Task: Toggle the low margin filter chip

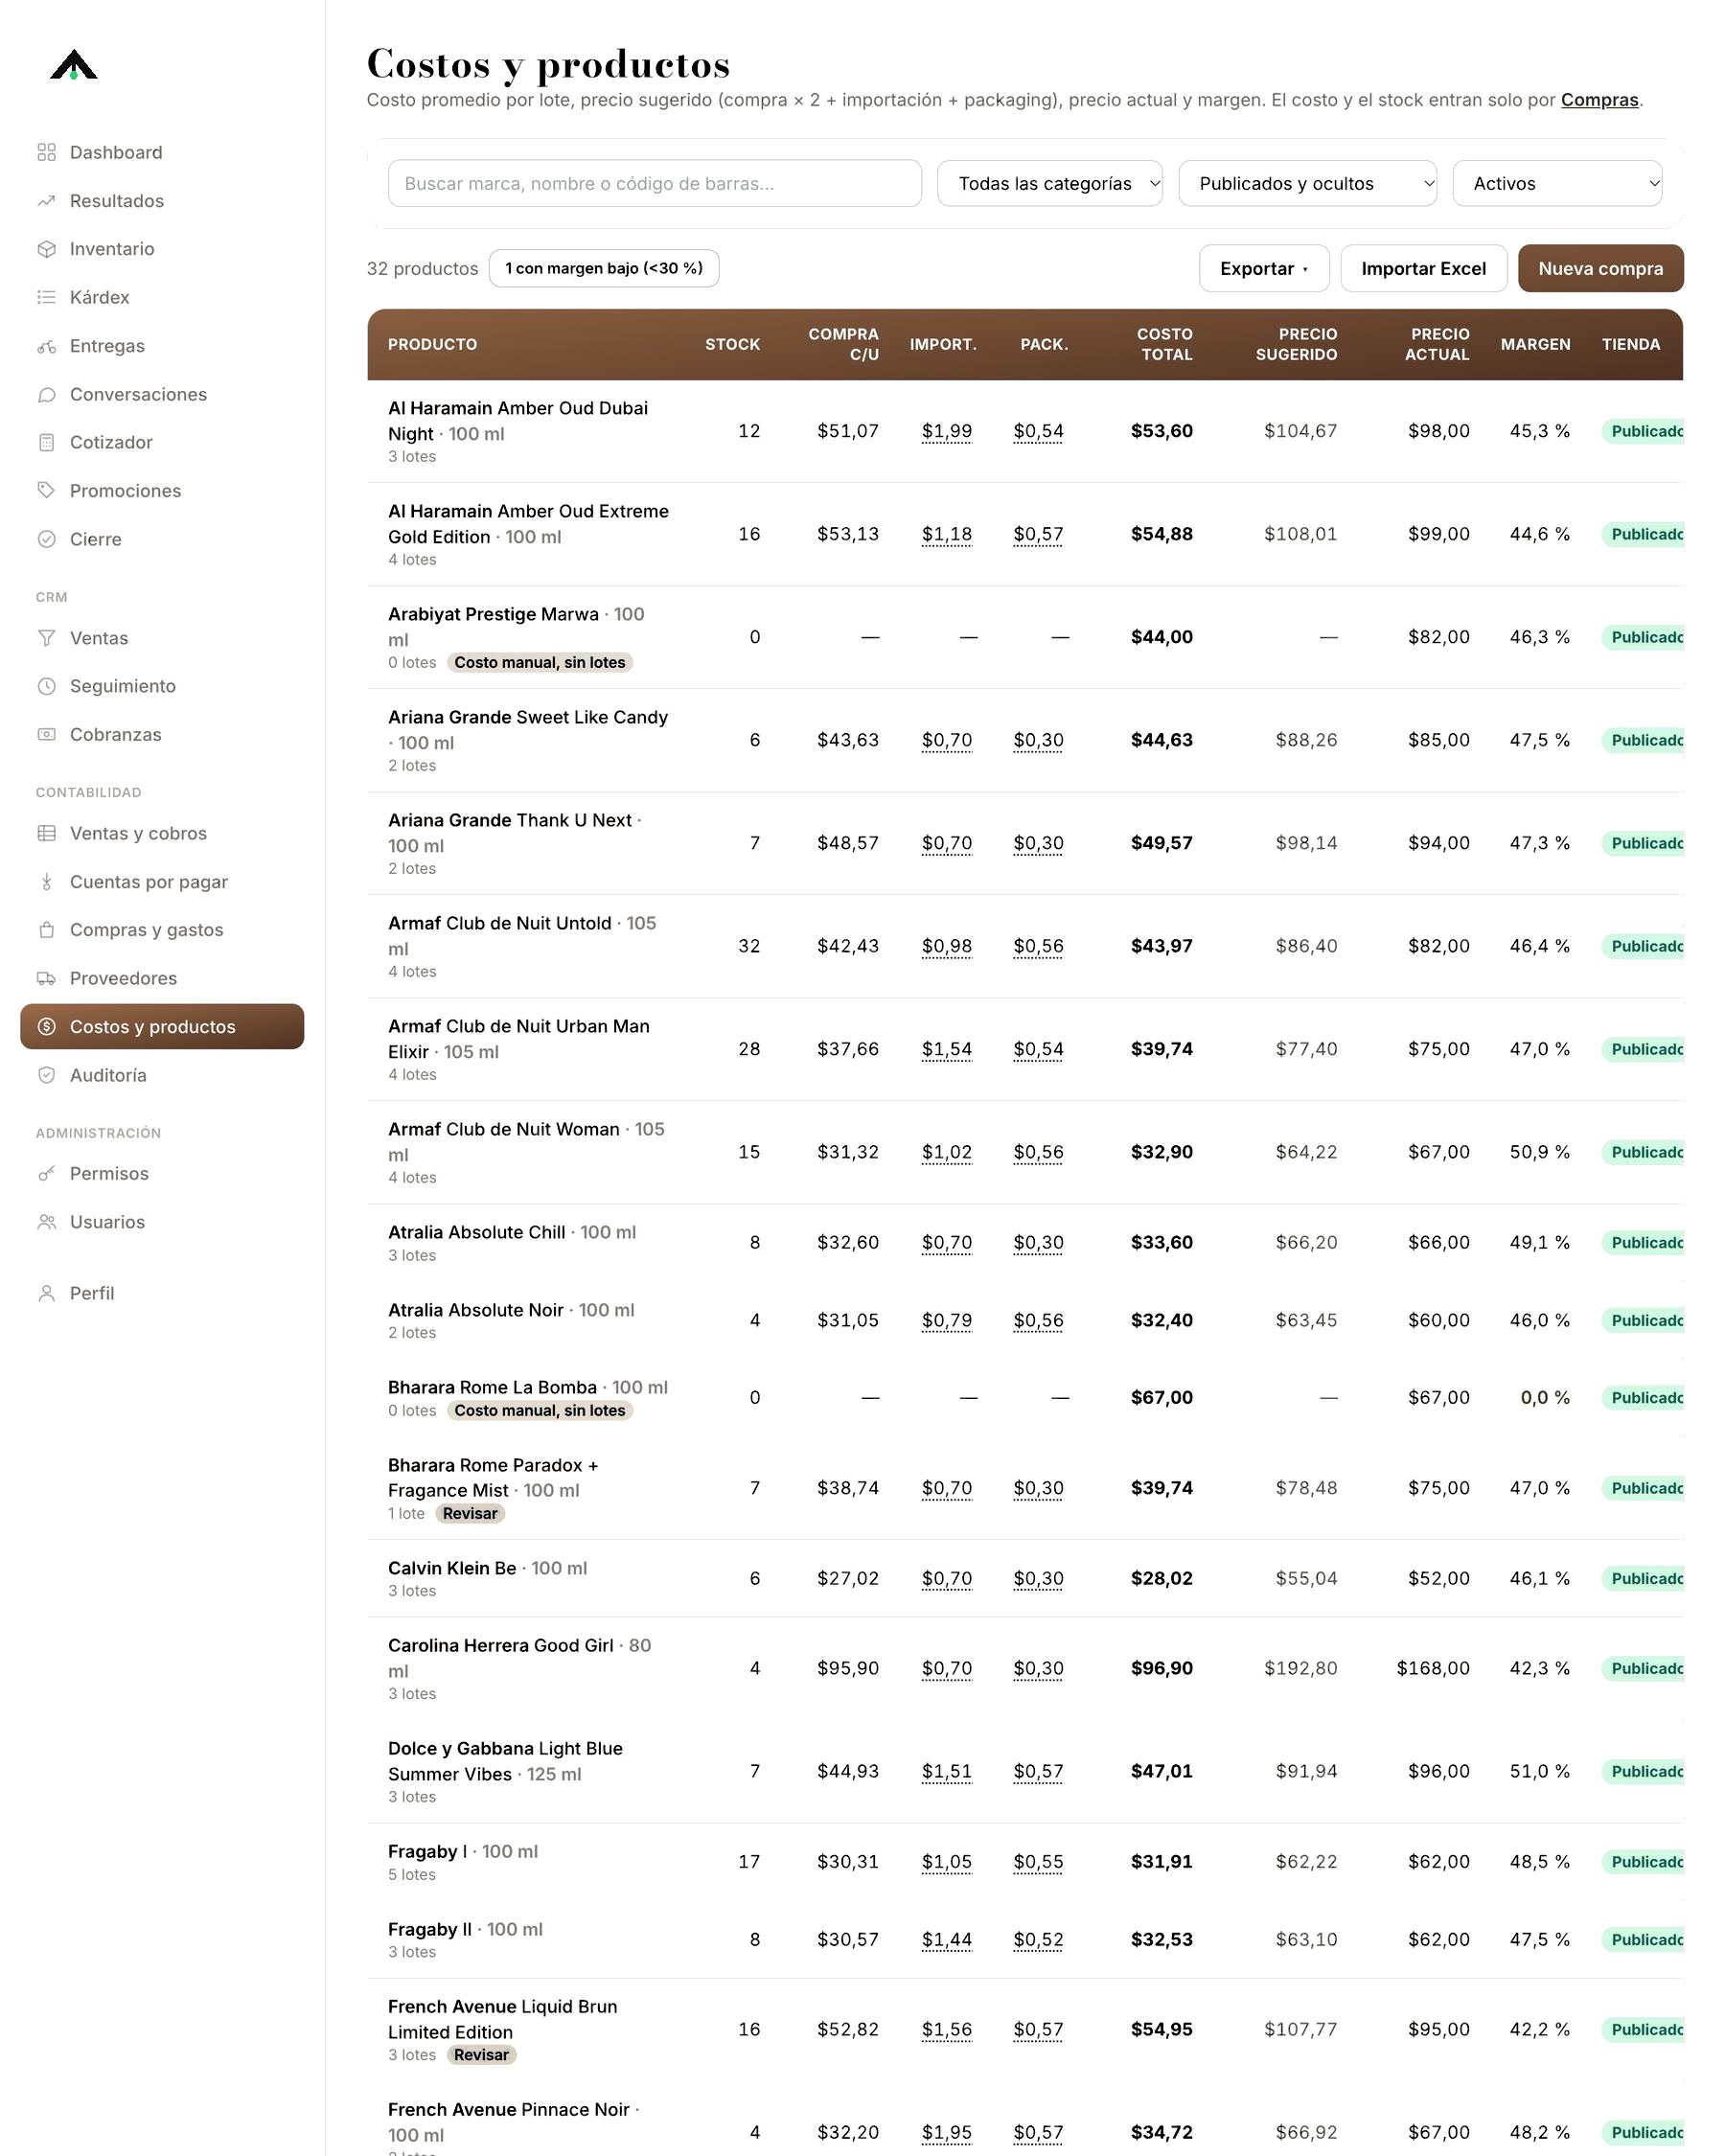Action: [604, 268]
